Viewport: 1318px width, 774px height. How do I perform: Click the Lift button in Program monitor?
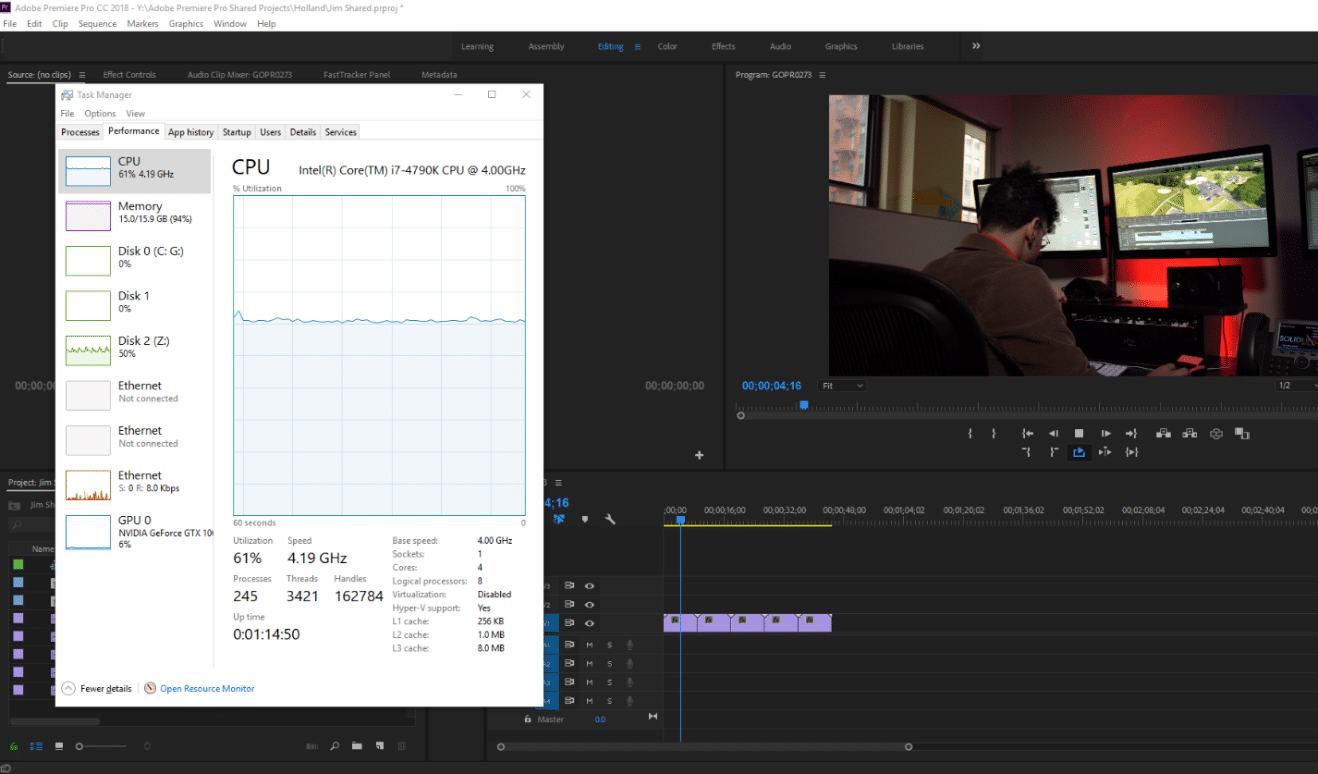tap(1163, 433)
